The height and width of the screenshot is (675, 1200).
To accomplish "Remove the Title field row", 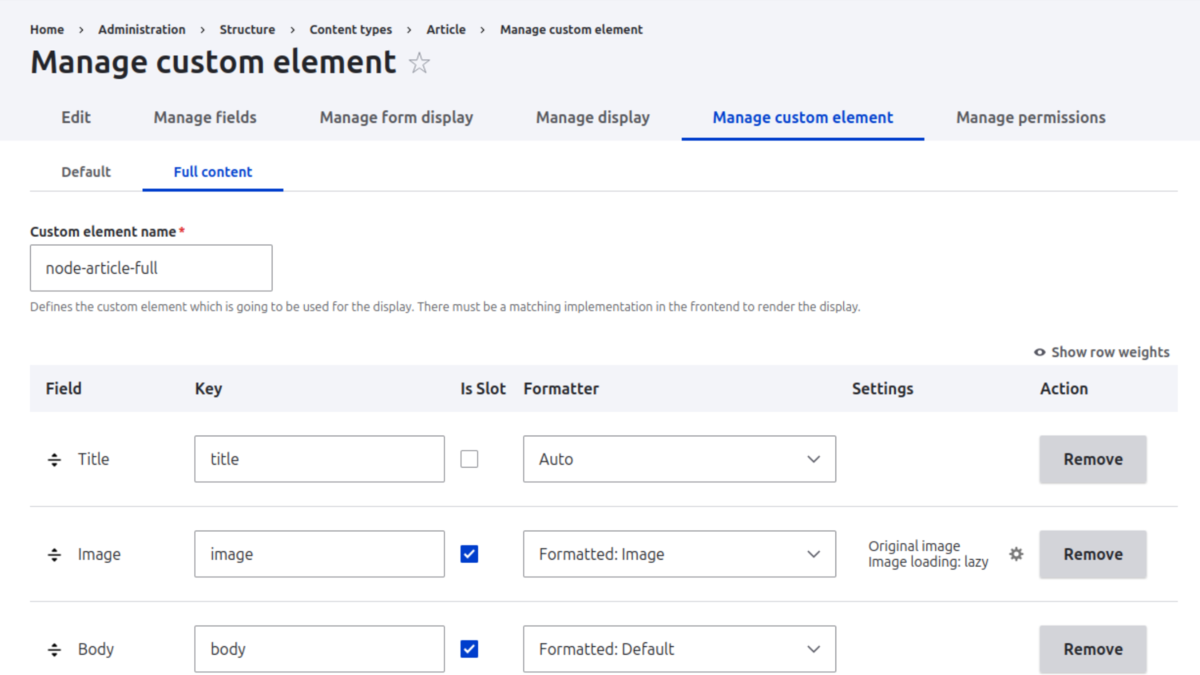I will click(x=1092, y=458).
